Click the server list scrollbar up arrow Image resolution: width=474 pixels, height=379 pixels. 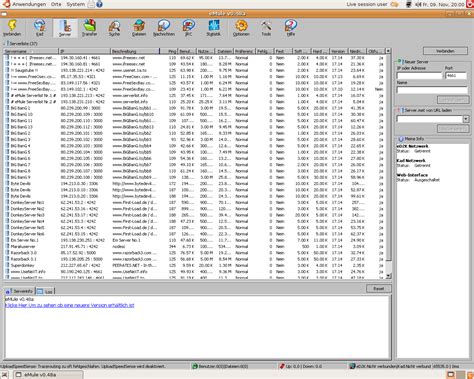tap(388, 51)
